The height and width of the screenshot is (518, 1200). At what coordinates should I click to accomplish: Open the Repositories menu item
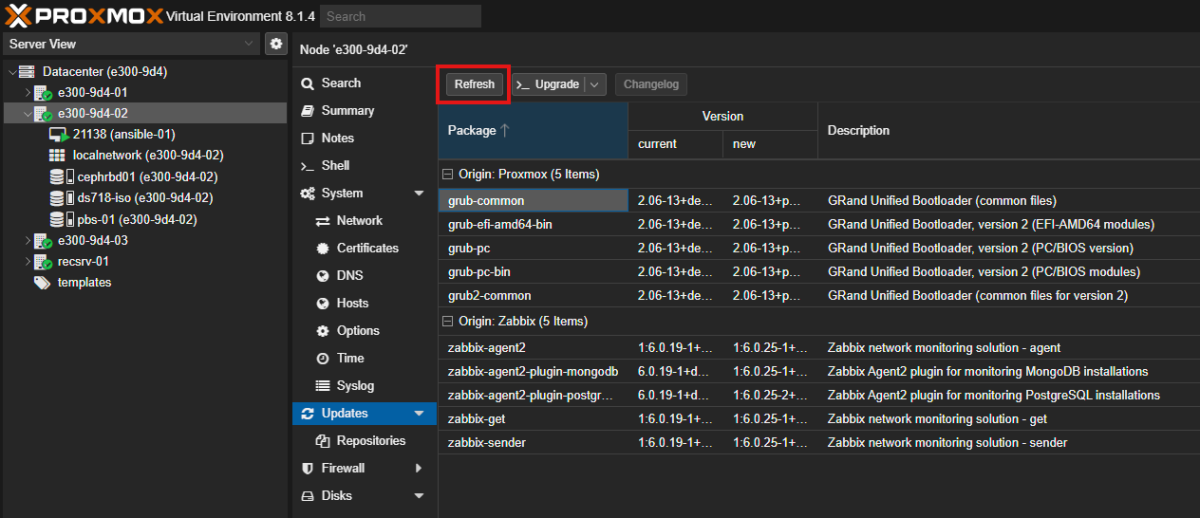pos(365,441)
